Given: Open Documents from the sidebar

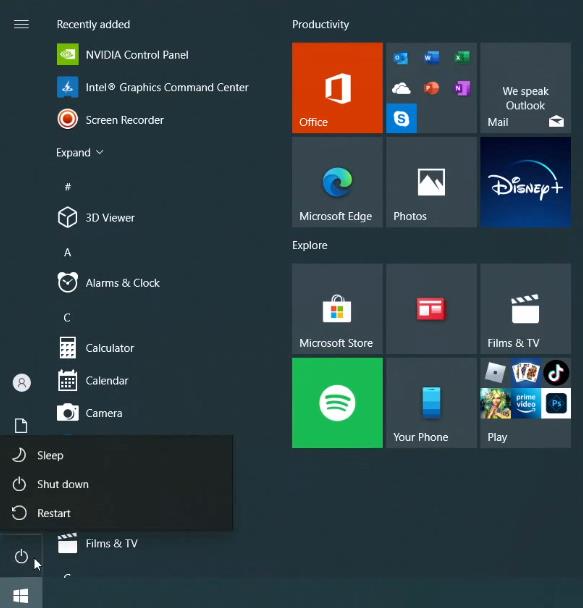Looking at the screenshot, I should point(21,425).
